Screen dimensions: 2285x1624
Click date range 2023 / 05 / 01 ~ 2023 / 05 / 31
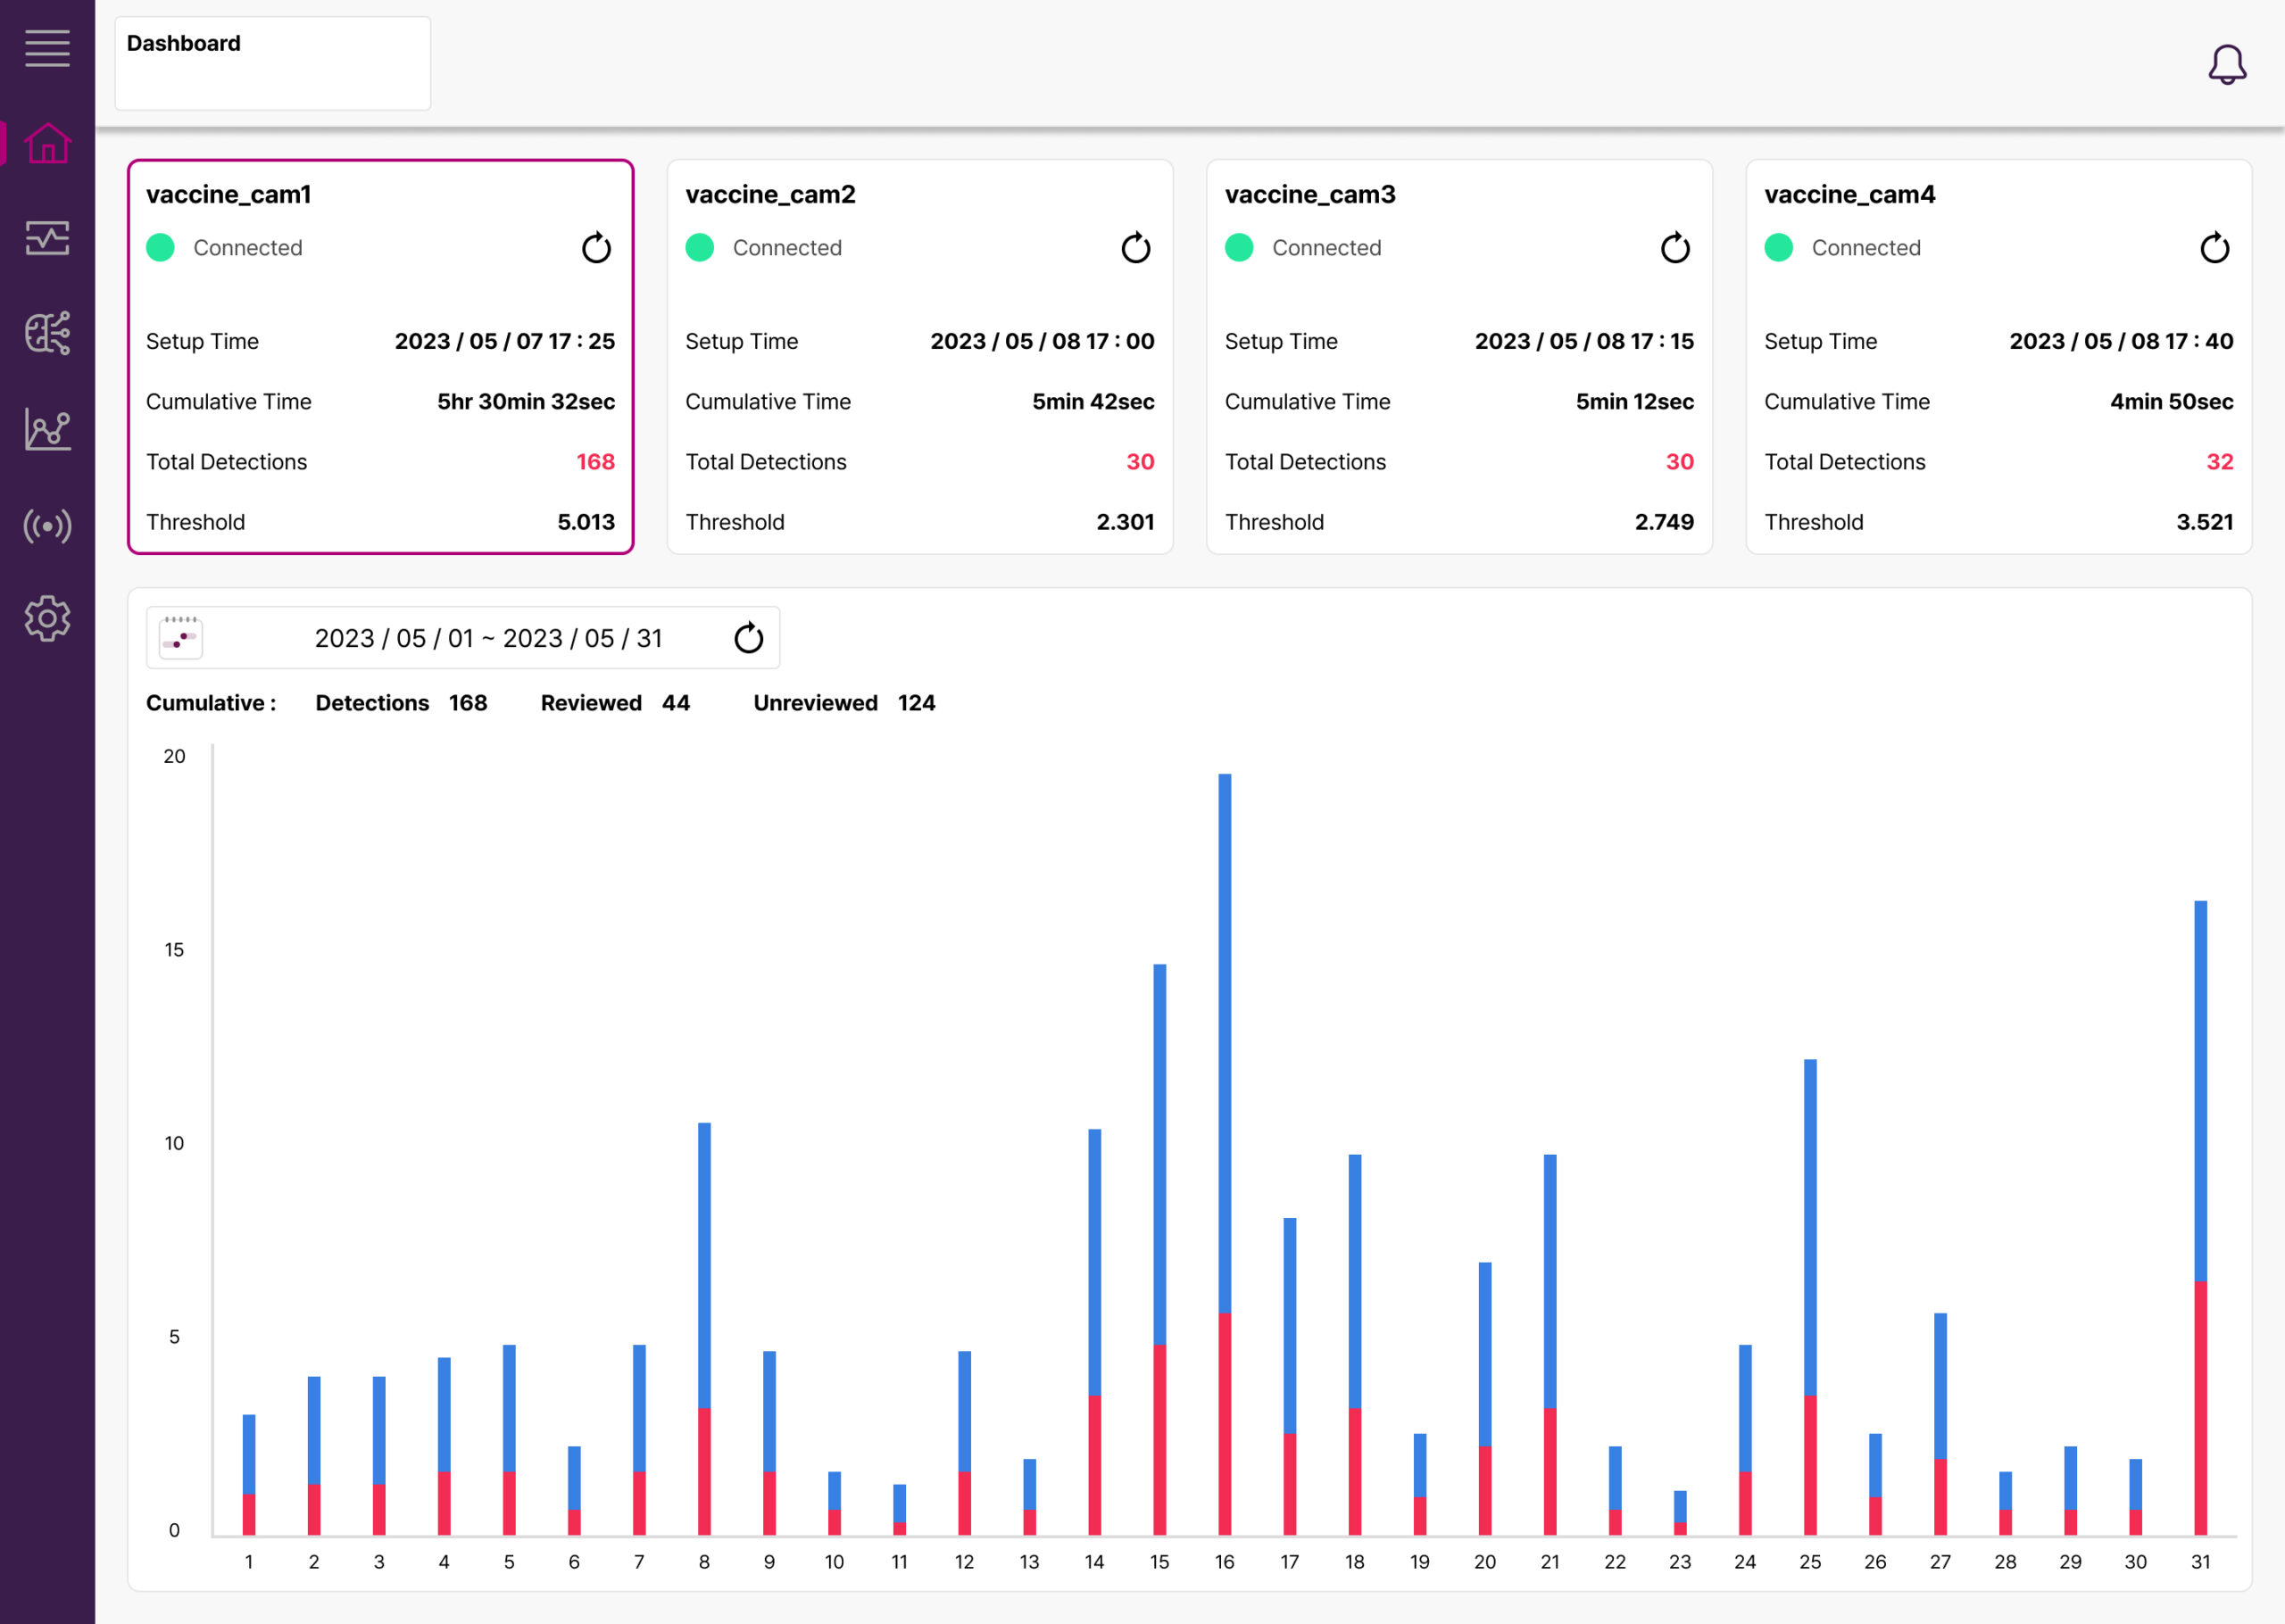[x=488, y=638]
